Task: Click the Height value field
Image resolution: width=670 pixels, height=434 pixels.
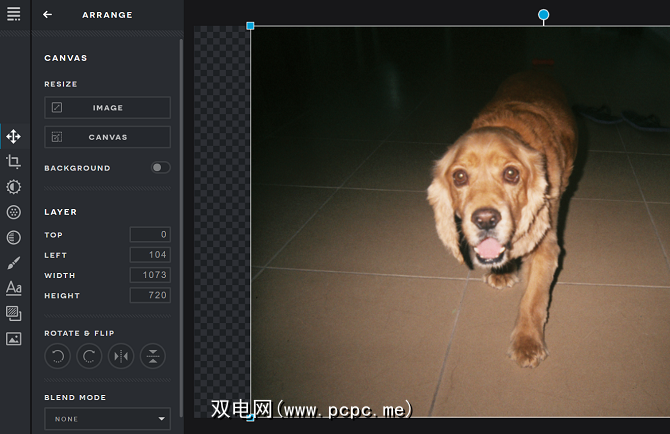Action: pyautogui.click(x=150, y=296)
